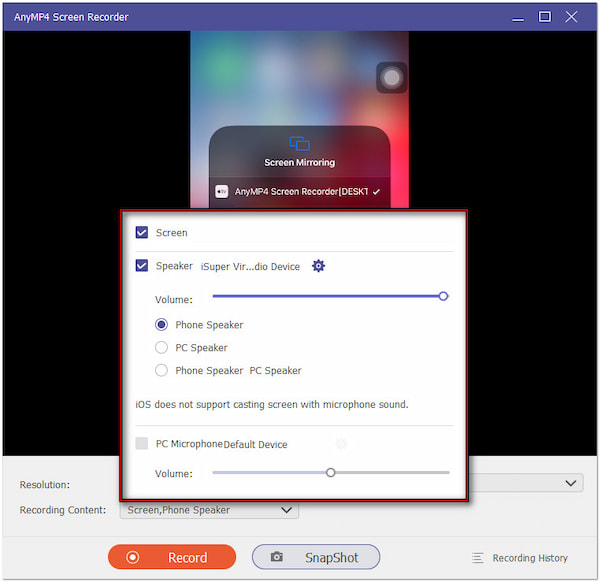The height and width of the screenshot is (582, 600).
Task: Tap the AssistiveTouch button on the phone preview
Action: tap(391, 78)
